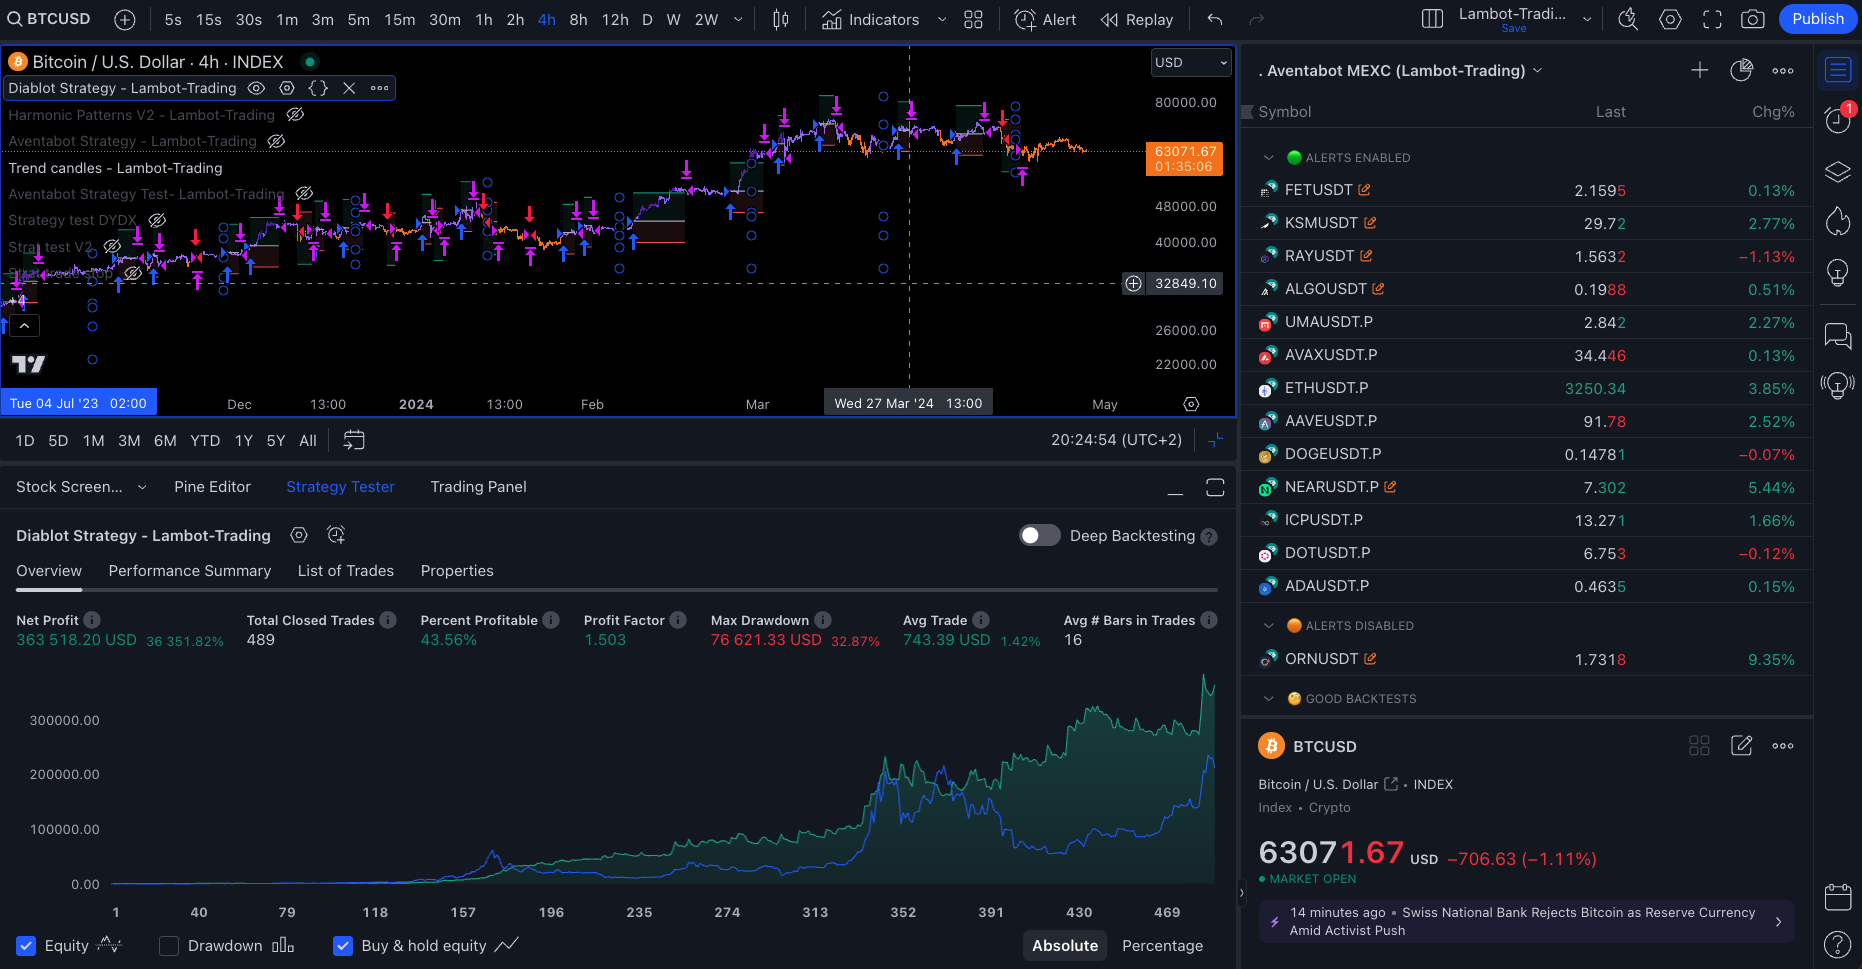
Task: Open the USD currency dropdown
Action: pos(1190,62)
